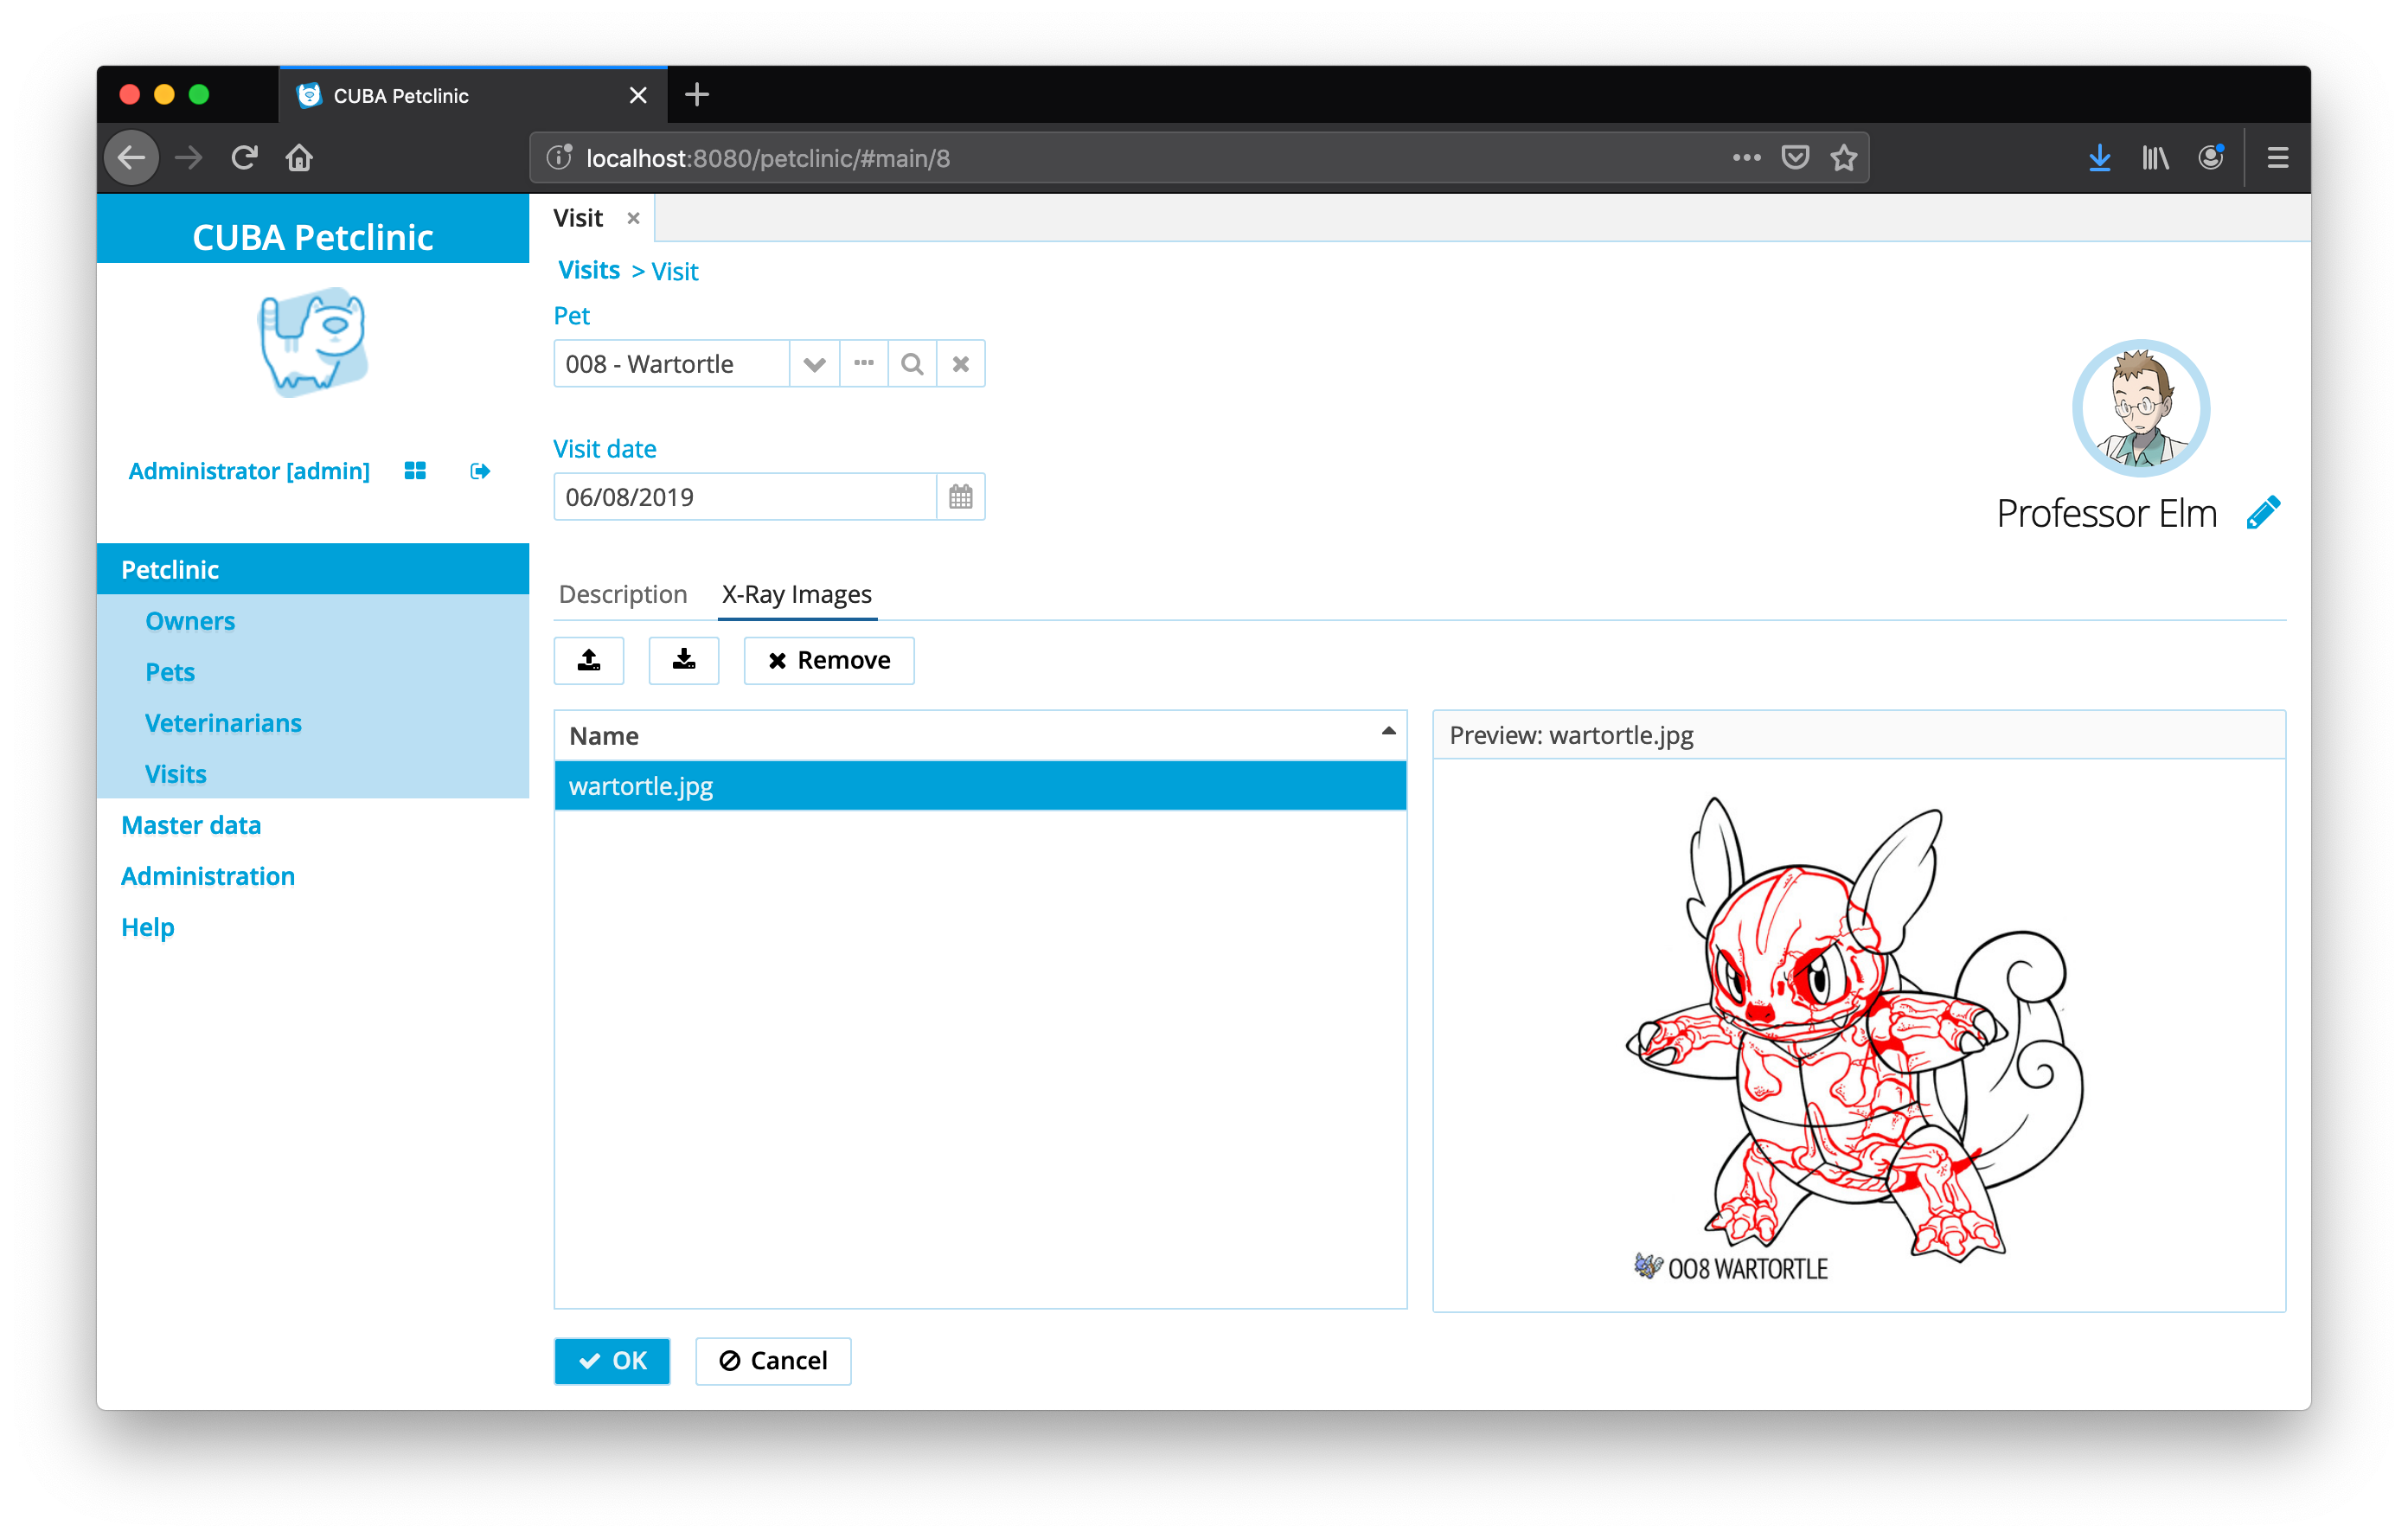Image resolution: width=2408 pixels, height=1538 pixels.
Task: Save page to Pocket icon
Action: point(1796,158)
